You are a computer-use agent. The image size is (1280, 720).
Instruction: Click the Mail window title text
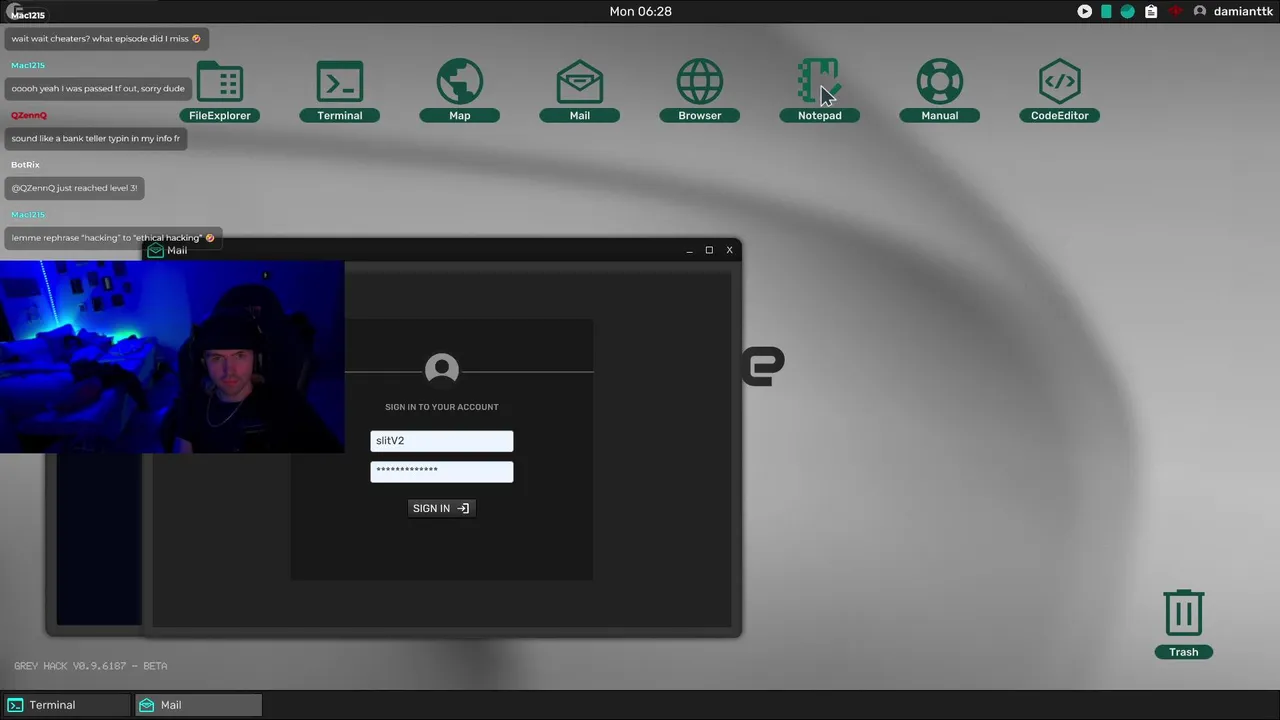click(x=177, y=250)
